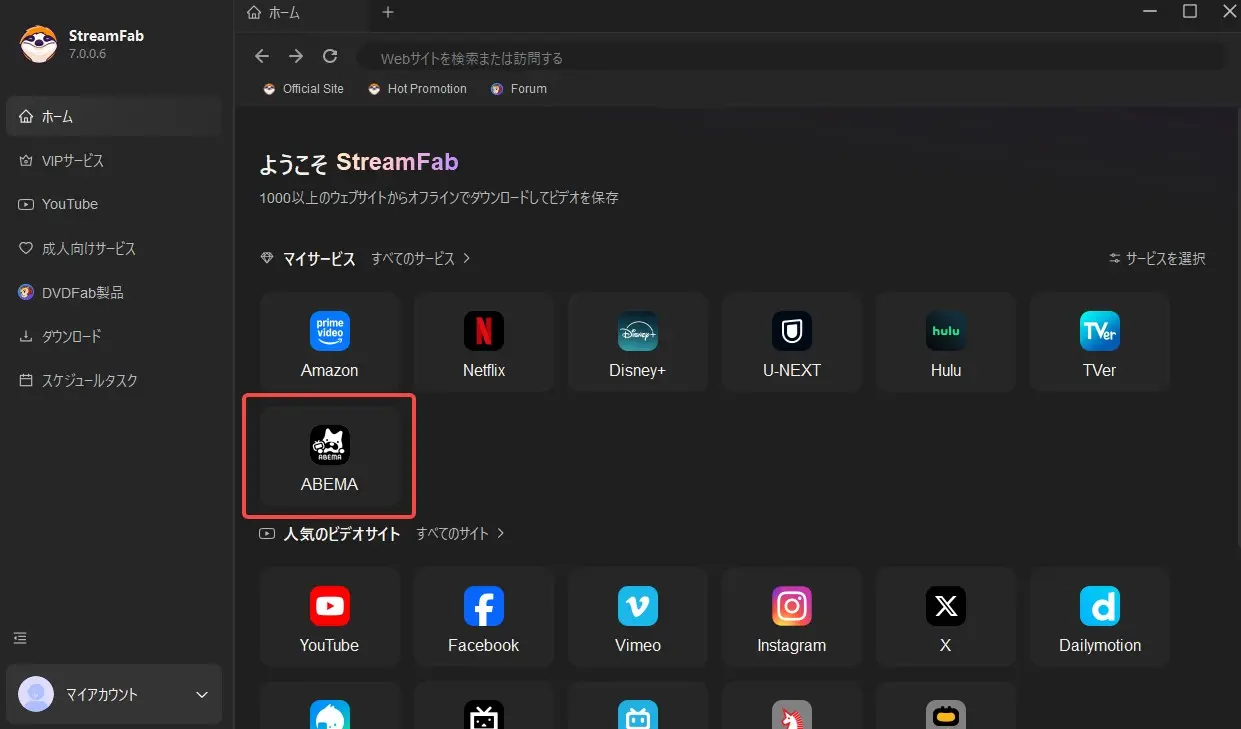Select YouTube in the sidebar

pyautogui.click(x=114, y=204)
